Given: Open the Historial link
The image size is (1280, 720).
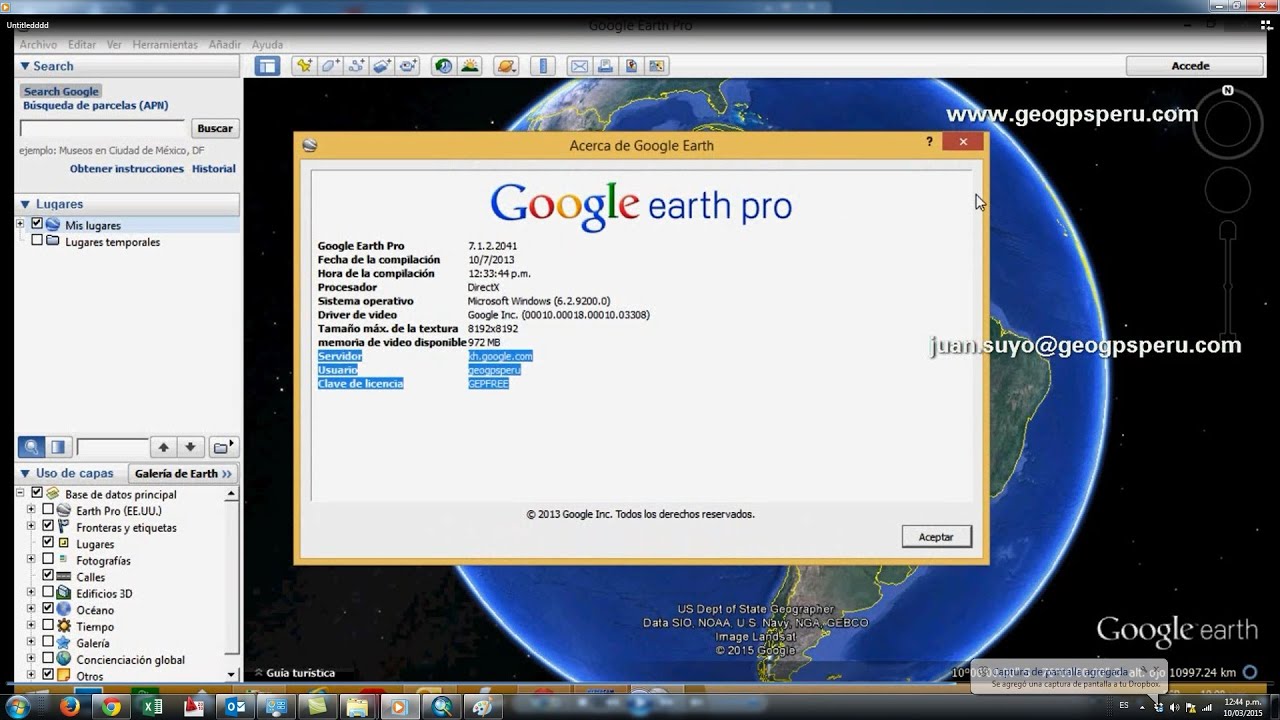Looking at the screenshot, I should 214,169.
